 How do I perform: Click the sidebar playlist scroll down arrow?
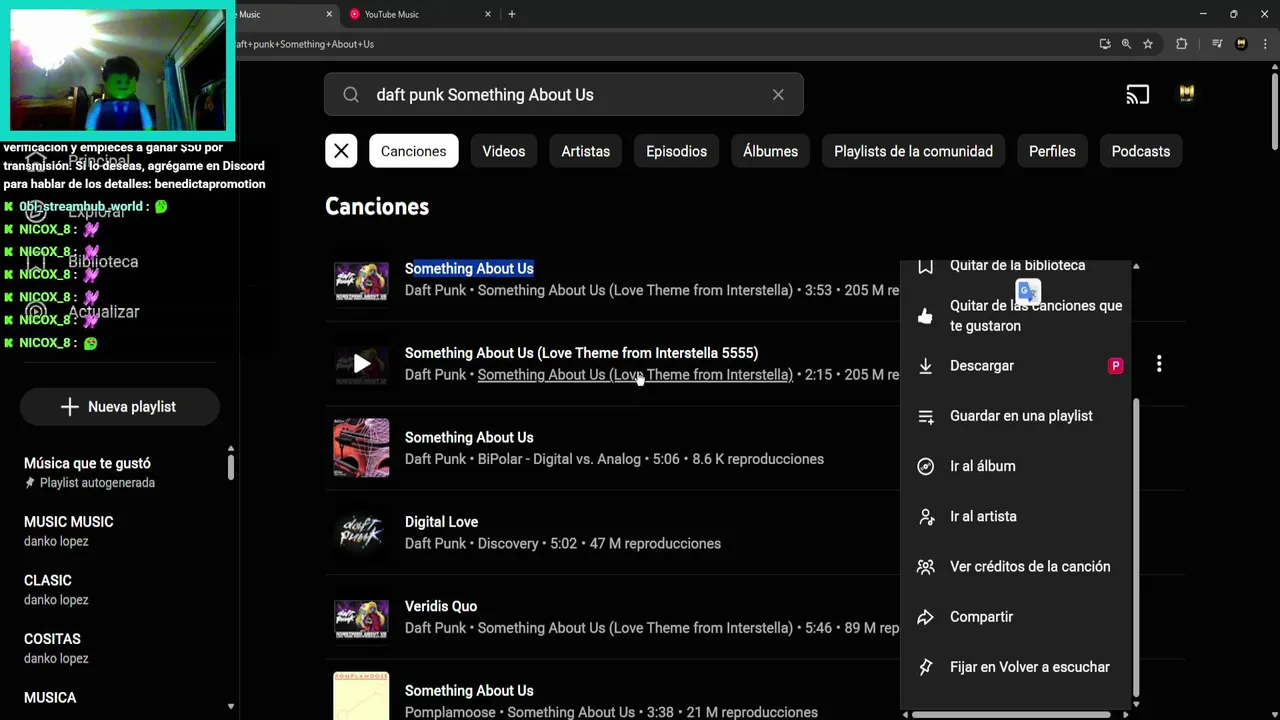[231, 706]
